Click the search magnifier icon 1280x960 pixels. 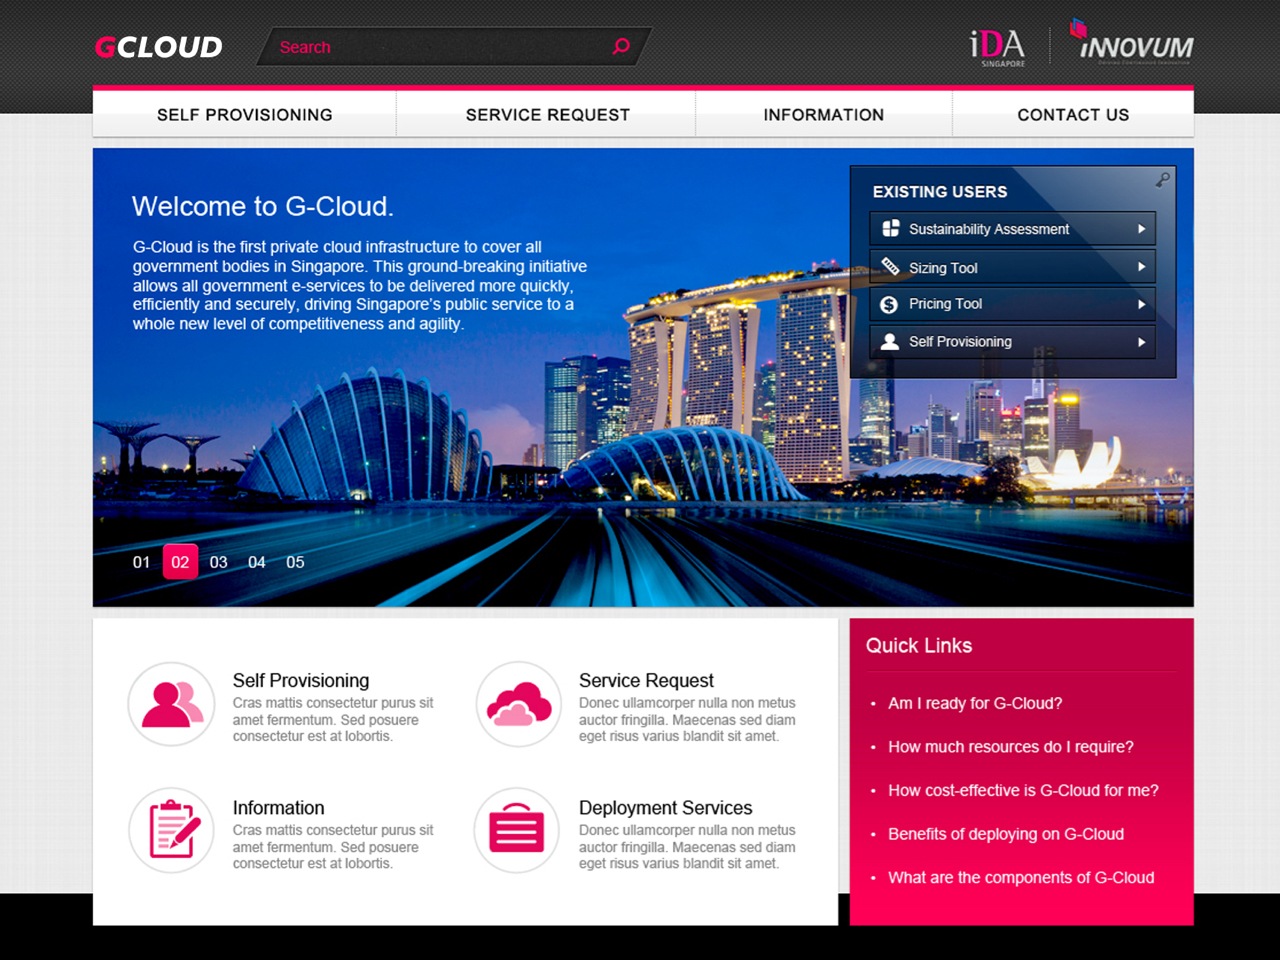[621, 46]
